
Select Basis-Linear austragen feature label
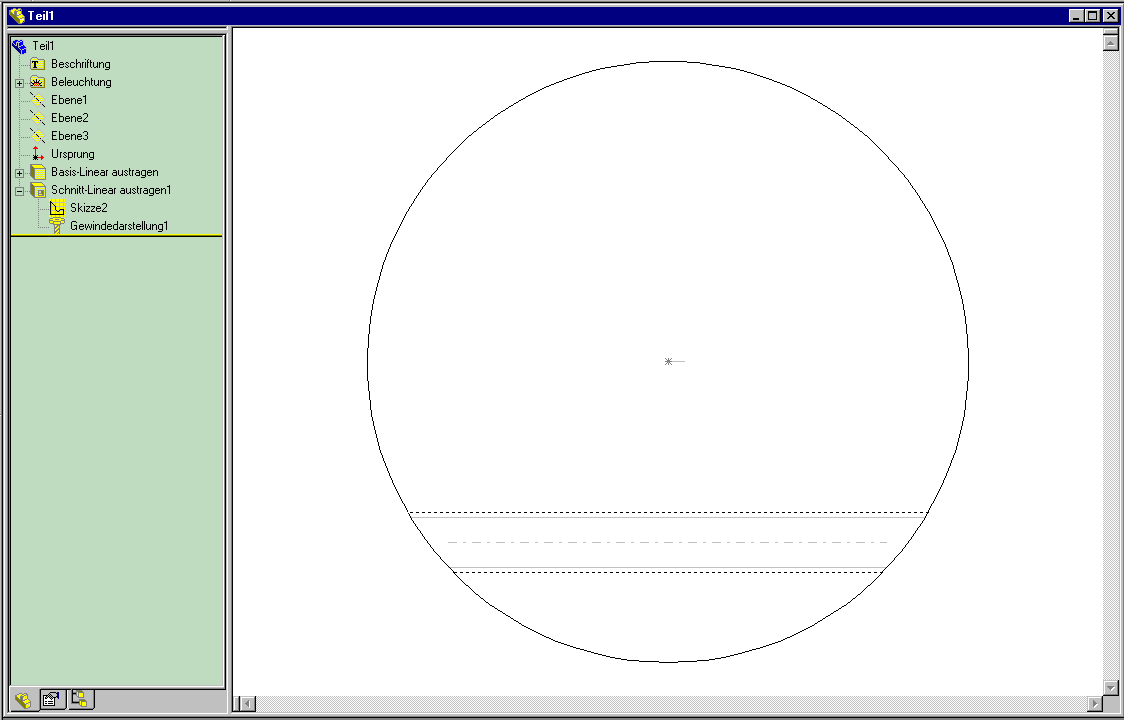click(x=105, y=172)
